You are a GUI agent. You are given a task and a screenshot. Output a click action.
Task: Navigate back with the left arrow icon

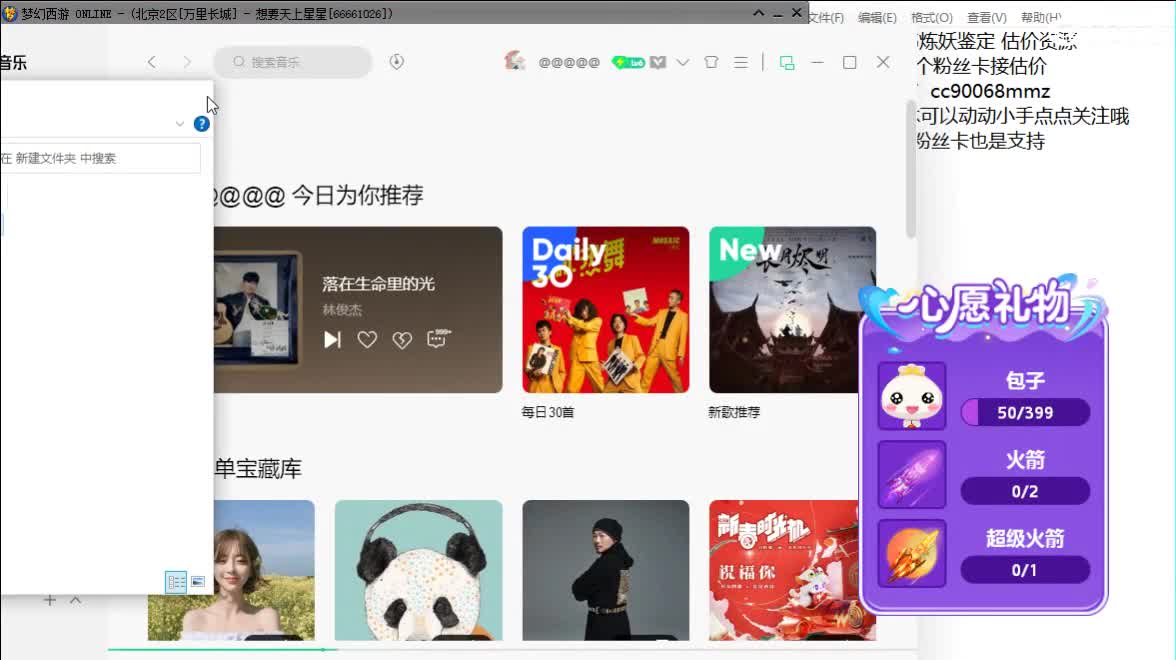[151, 62]
